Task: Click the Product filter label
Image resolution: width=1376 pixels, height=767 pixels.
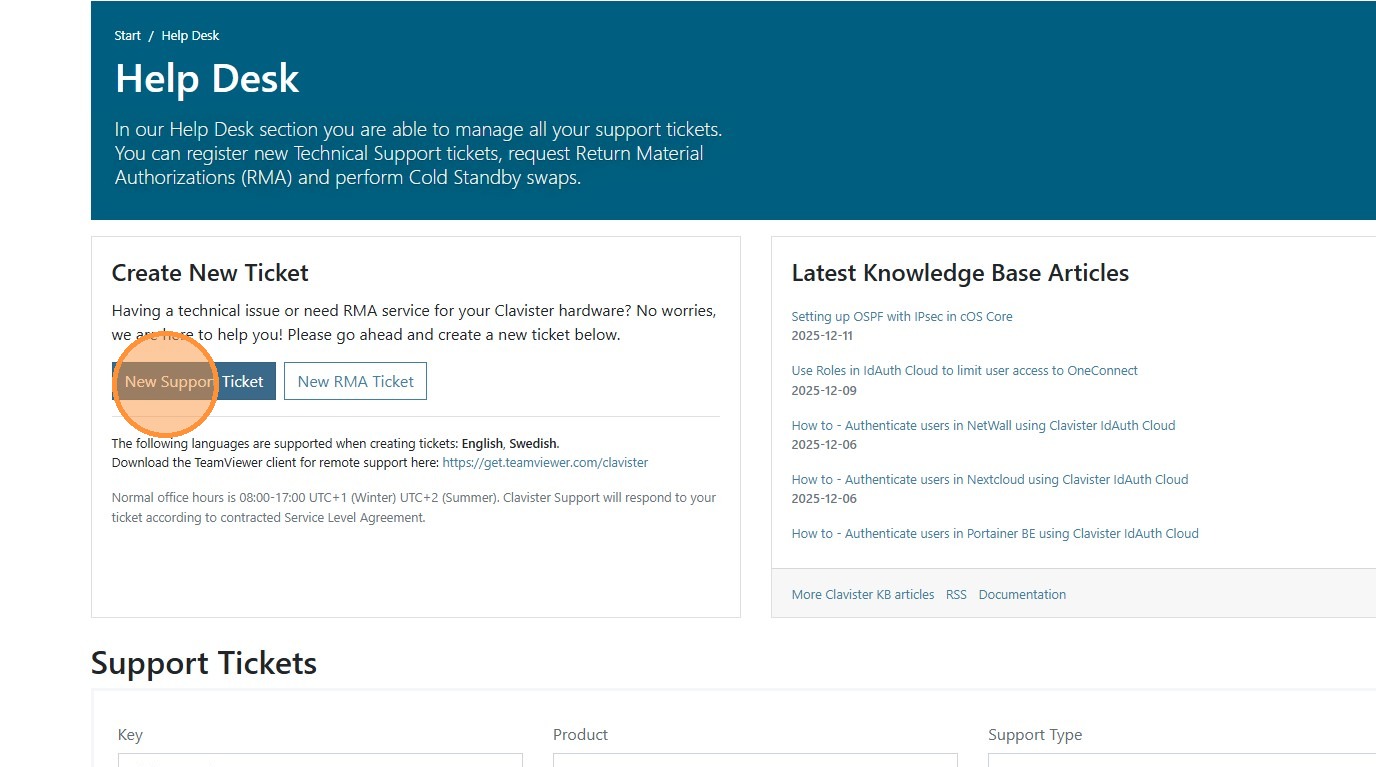Action: click(x=580, y=735)
